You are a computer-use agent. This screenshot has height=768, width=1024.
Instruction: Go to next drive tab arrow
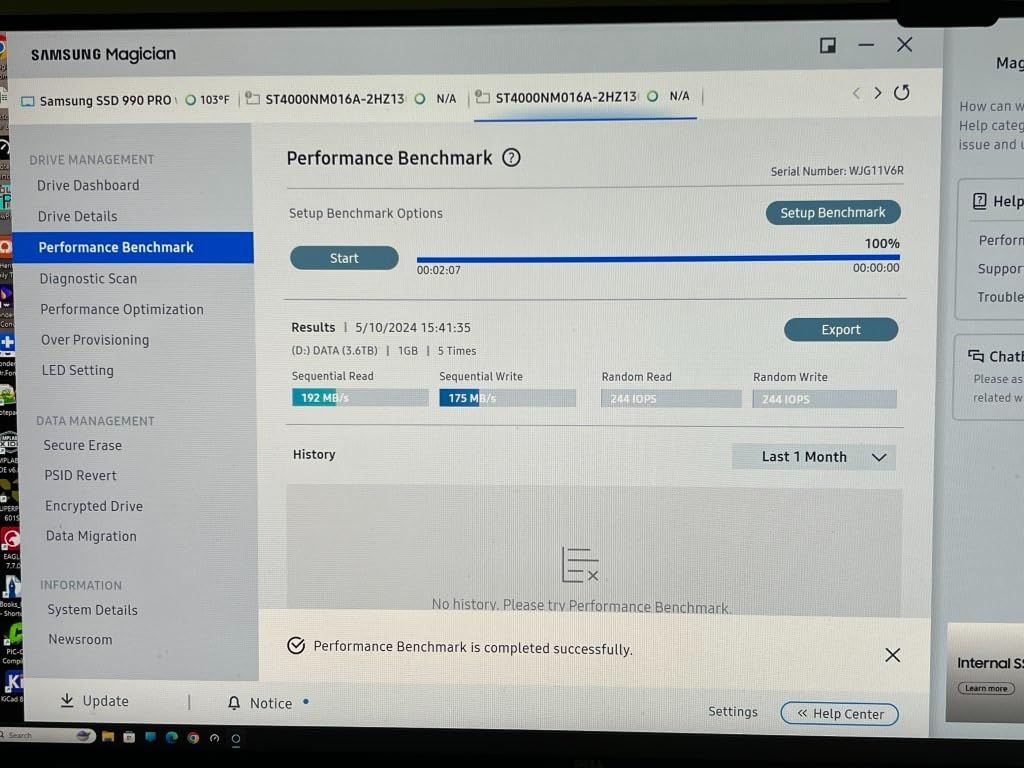pos(878,93)
